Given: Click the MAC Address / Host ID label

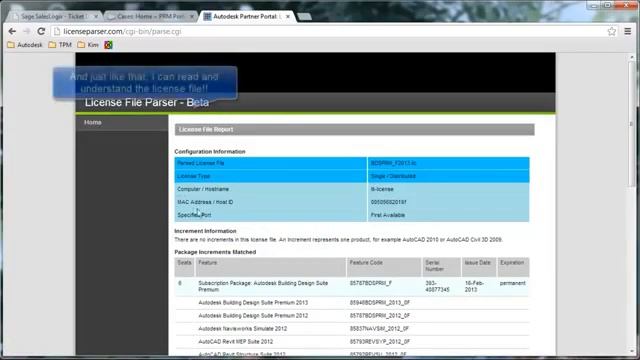Looking at the screenshot, I should click(x=205, y=202).
